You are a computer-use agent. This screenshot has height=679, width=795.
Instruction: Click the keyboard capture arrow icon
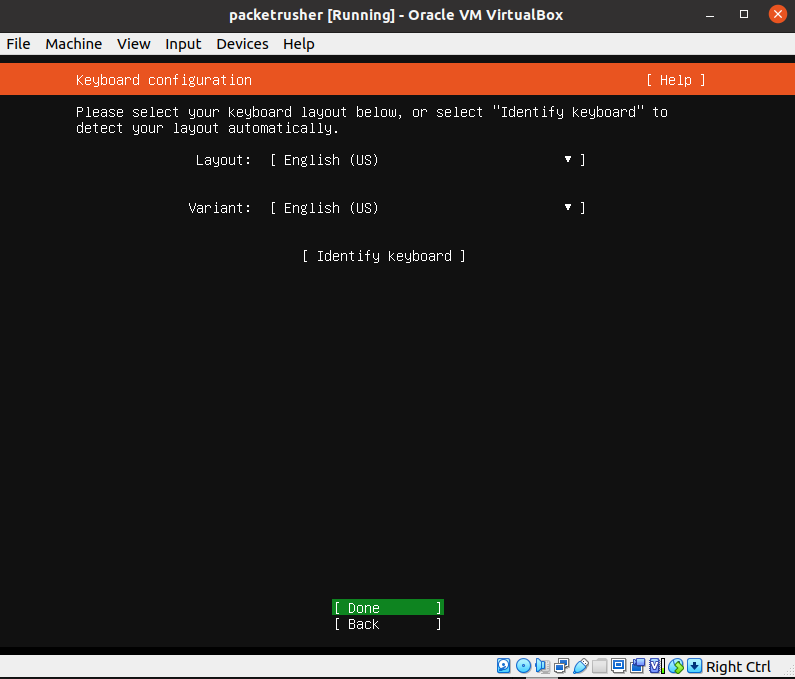pos(694,666)
